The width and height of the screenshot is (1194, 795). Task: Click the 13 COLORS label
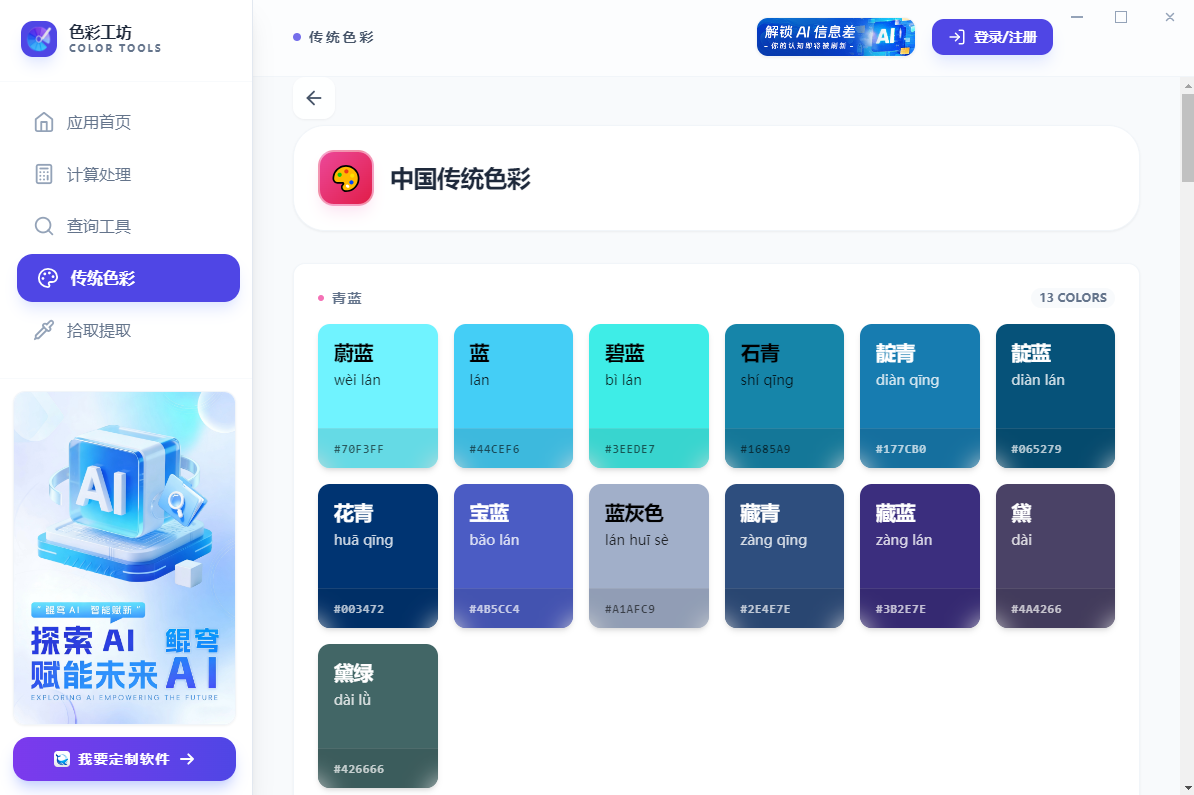[1072, 297]
